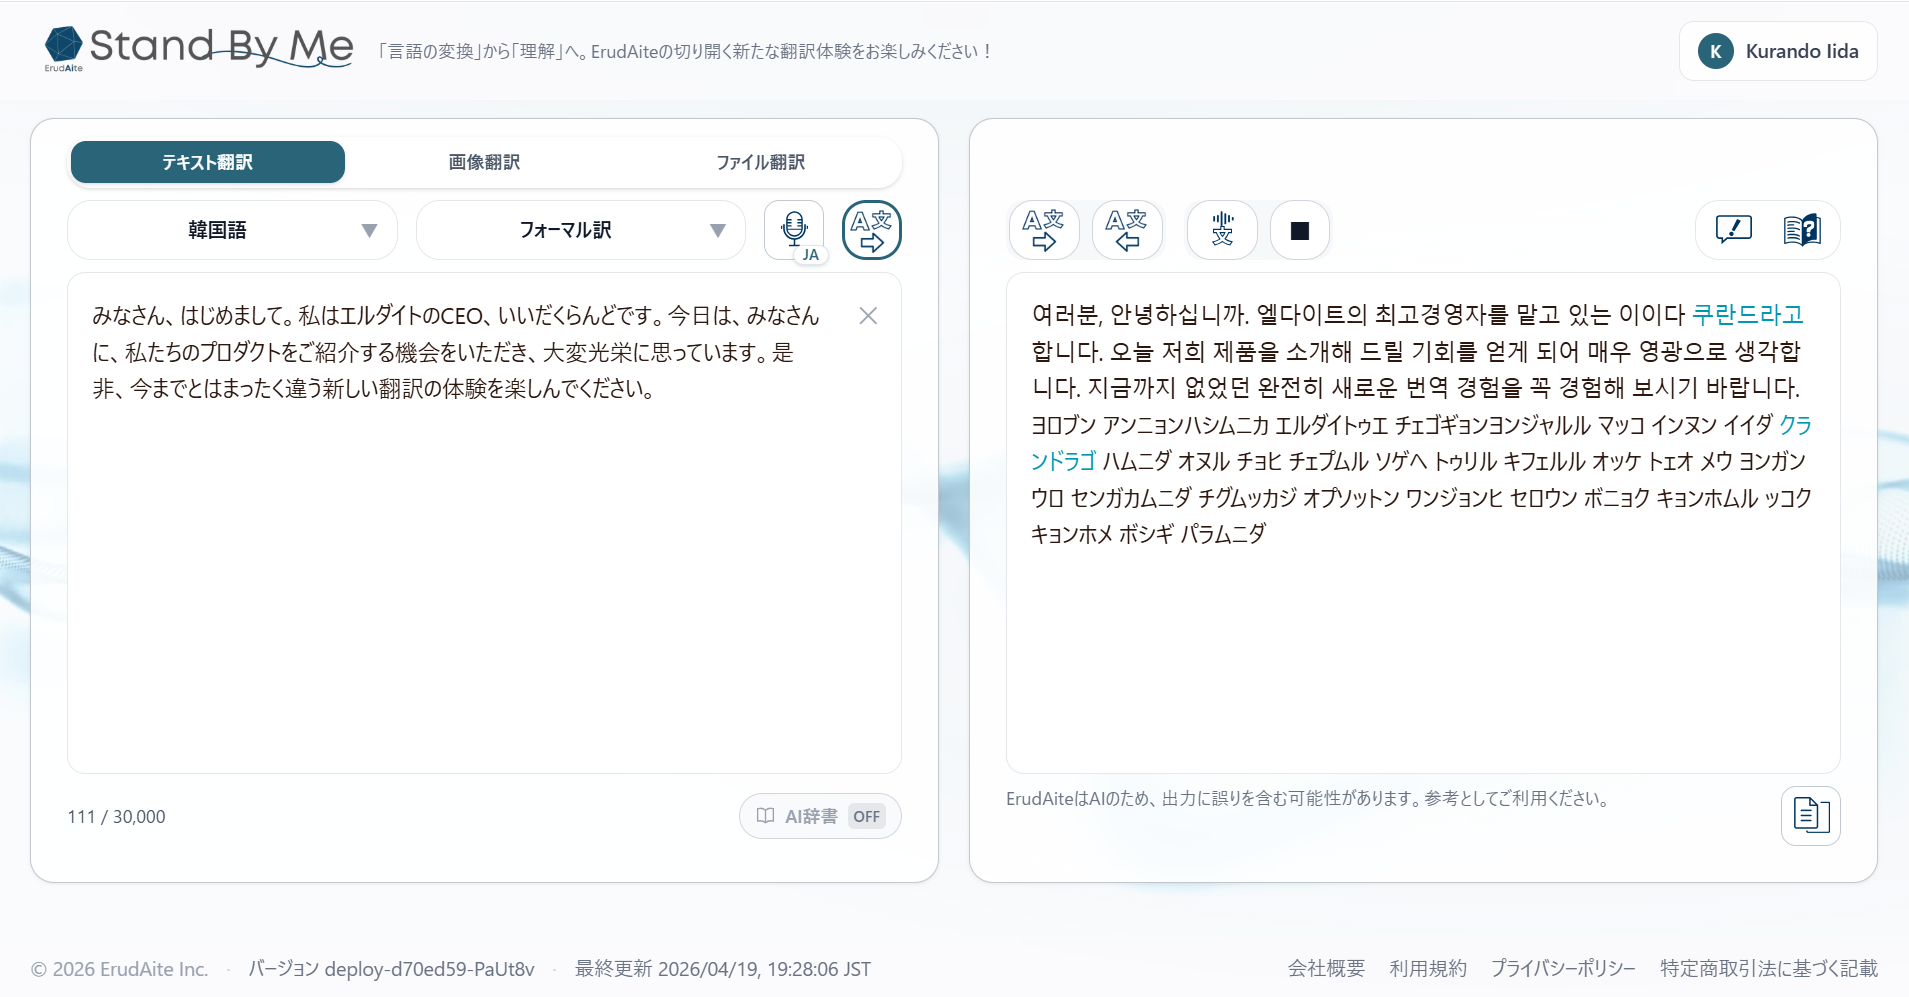Enable the AI辞書 dictionary toggle
This screenshot has width=1909, height=997.
[819, 815]
